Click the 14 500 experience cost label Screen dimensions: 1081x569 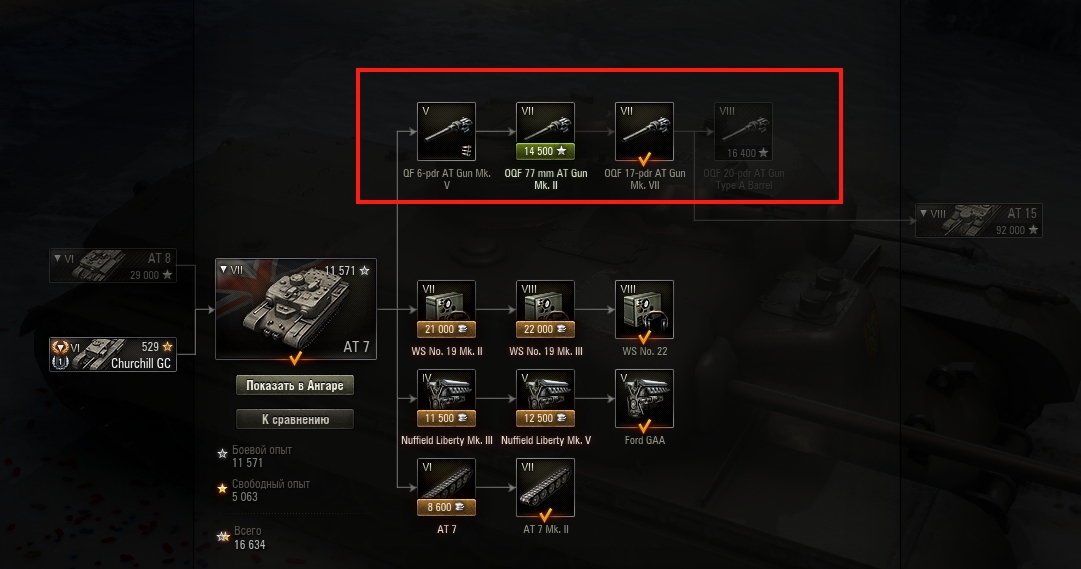pyautogui.click(x=545, y=151)
